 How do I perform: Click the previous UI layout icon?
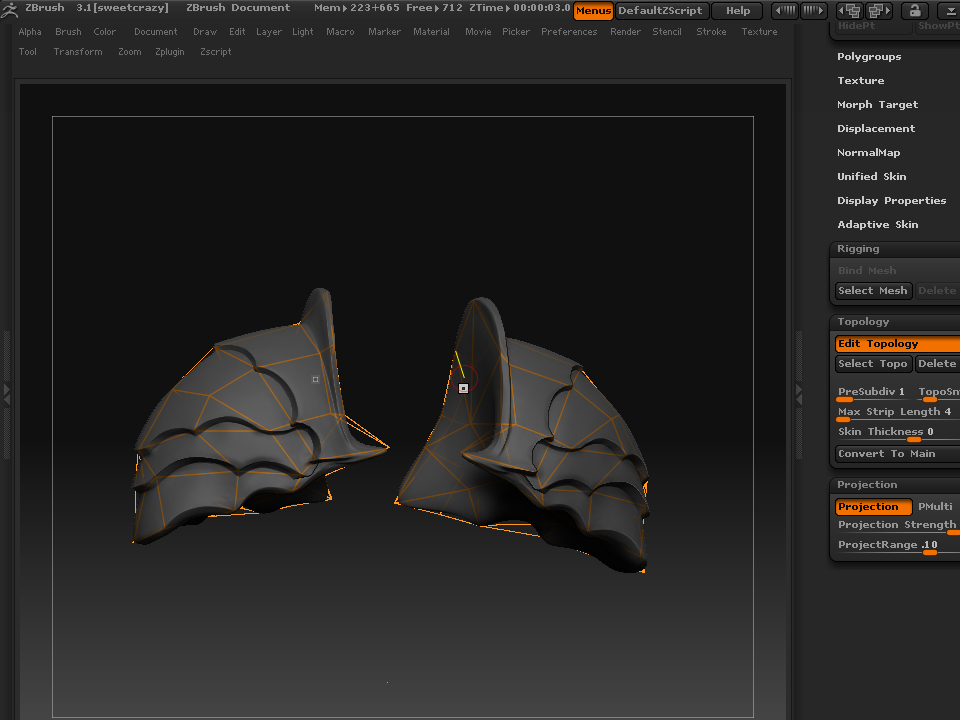click(850, 10)
